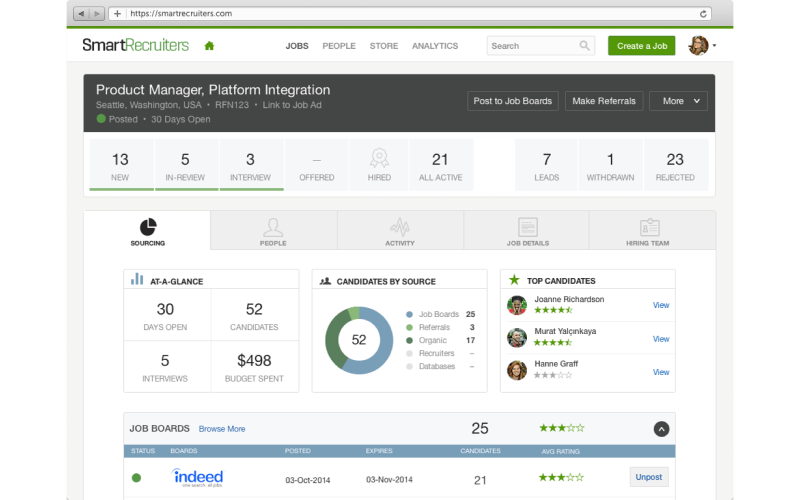Screen dimensions: 800x500
Task: Unpost the Indeed job board
Action: (648, 477)
